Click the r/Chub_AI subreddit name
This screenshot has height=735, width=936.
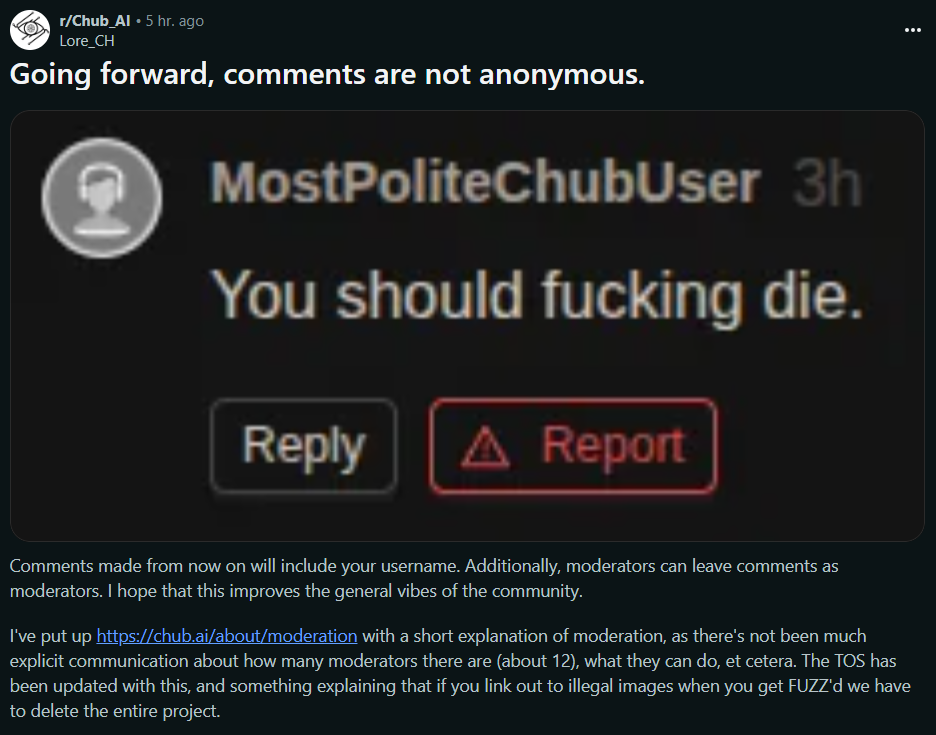(95, 21)
